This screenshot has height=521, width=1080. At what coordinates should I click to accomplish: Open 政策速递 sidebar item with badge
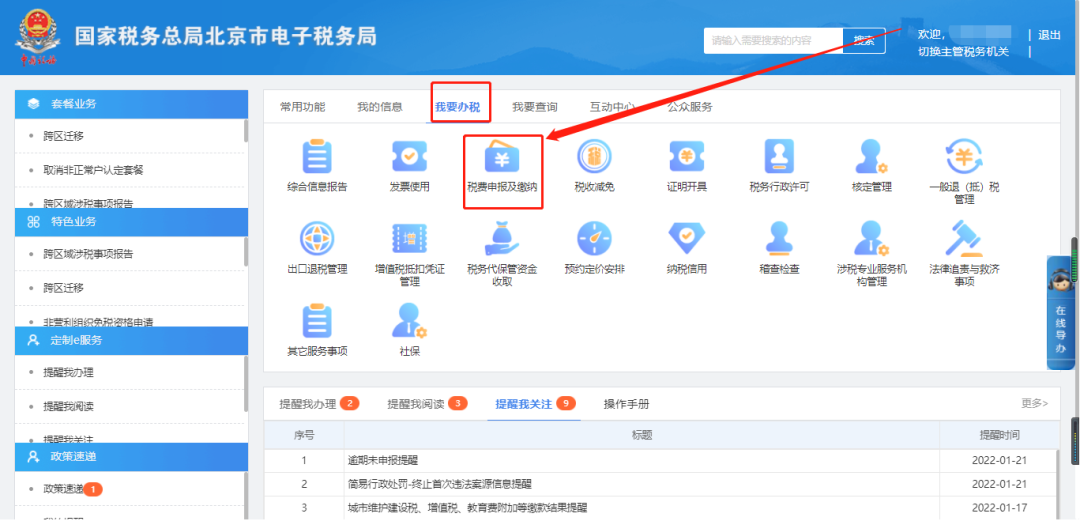click(x=72, y=489)
